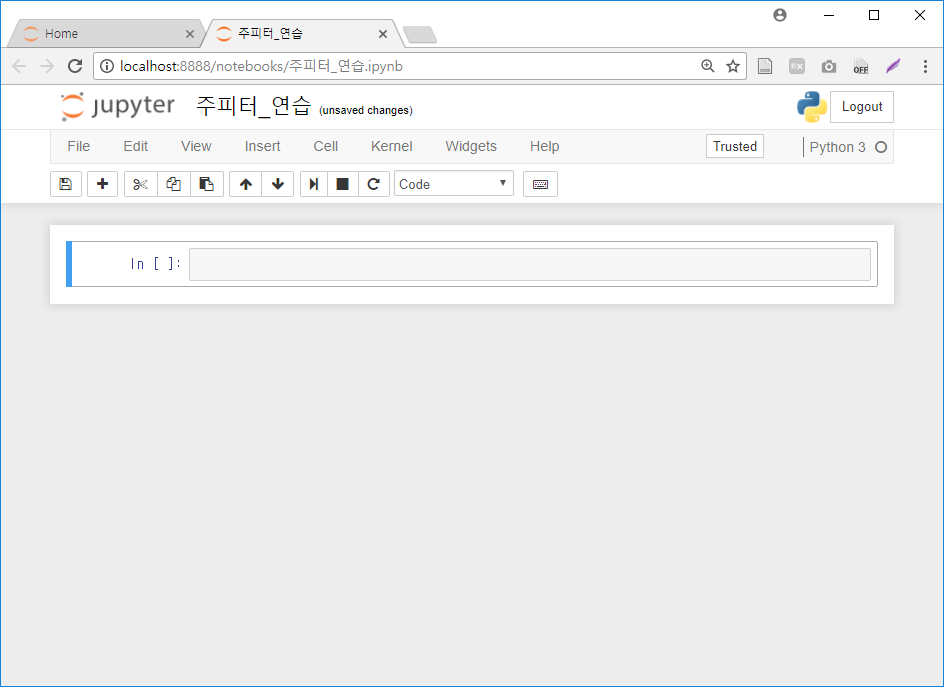Bookmark this page with star icon

[733, 66]
